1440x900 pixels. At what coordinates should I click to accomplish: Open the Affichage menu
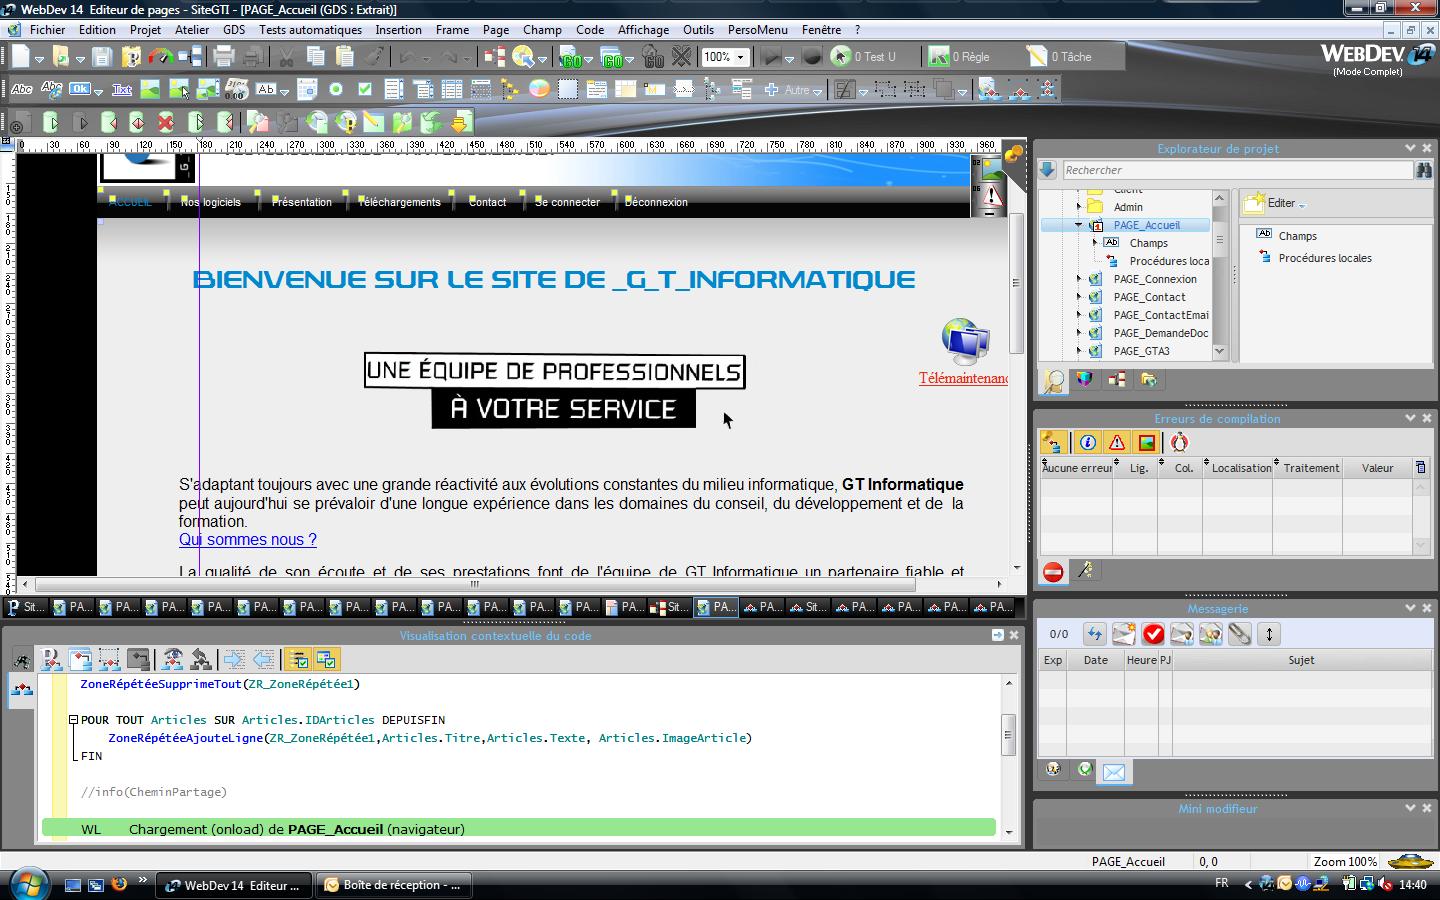(x=643, y=30)
